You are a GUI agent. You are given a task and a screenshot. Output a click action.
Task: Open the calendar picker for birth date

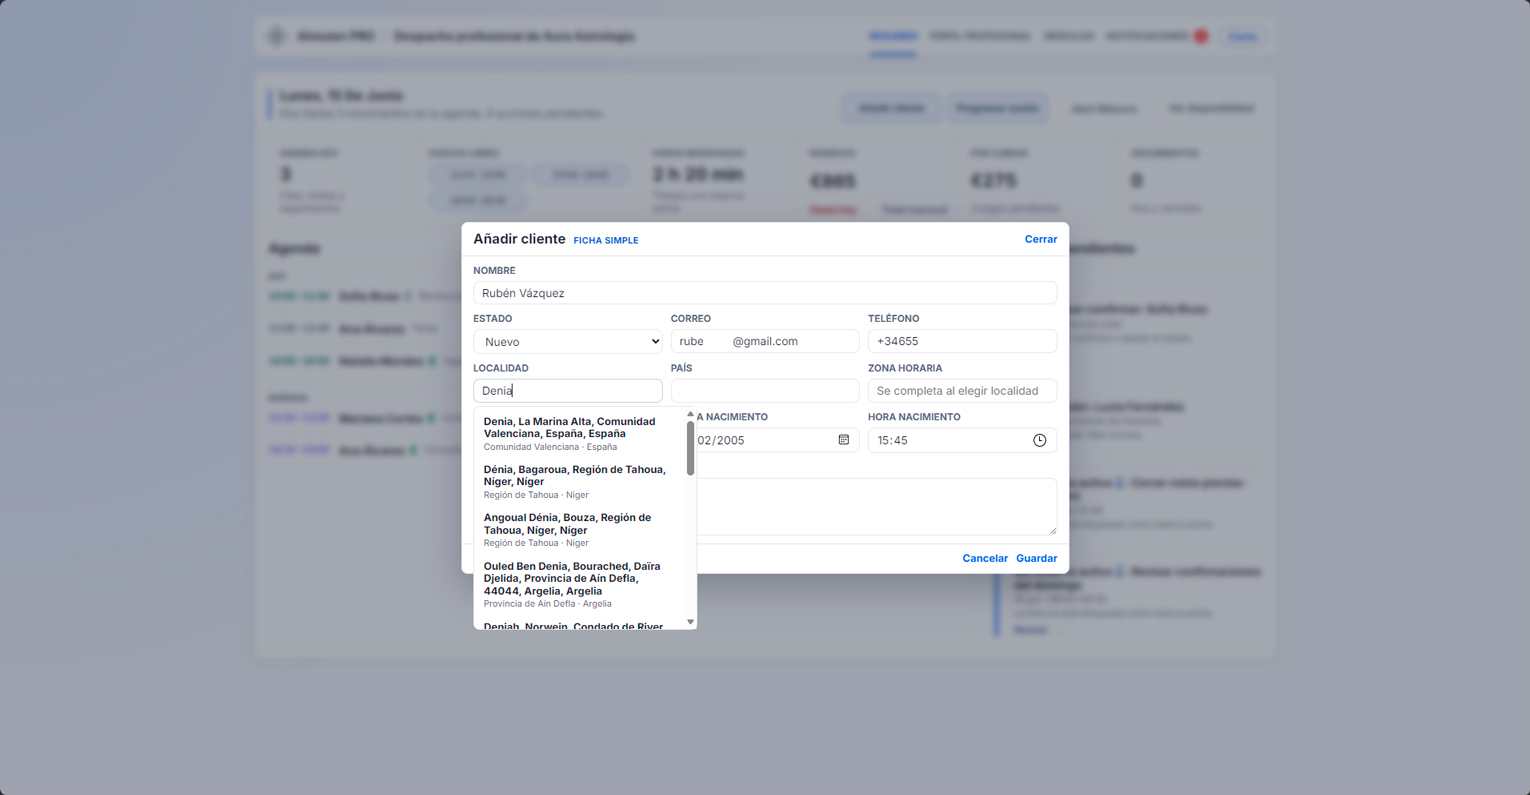843,440
